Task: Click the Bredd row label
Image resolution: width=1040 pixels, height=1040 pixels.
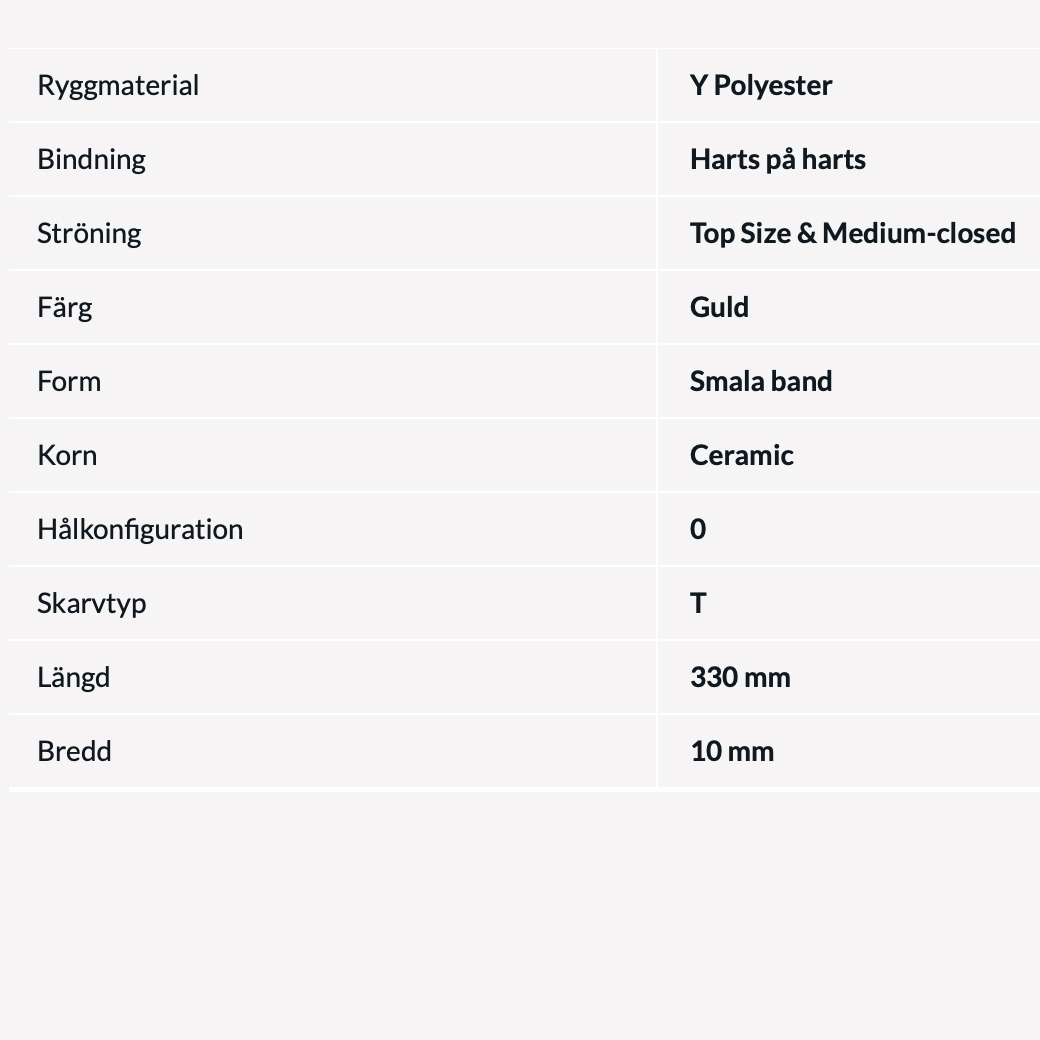Action: click(74, 752)
